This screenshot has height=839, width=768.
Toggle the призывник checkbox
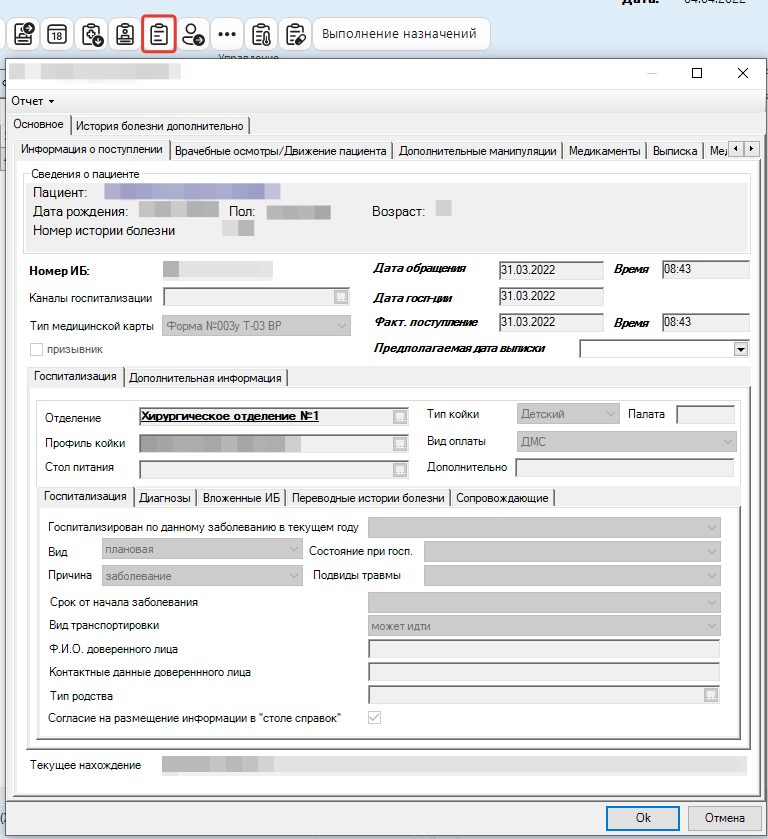coord(36,349)
